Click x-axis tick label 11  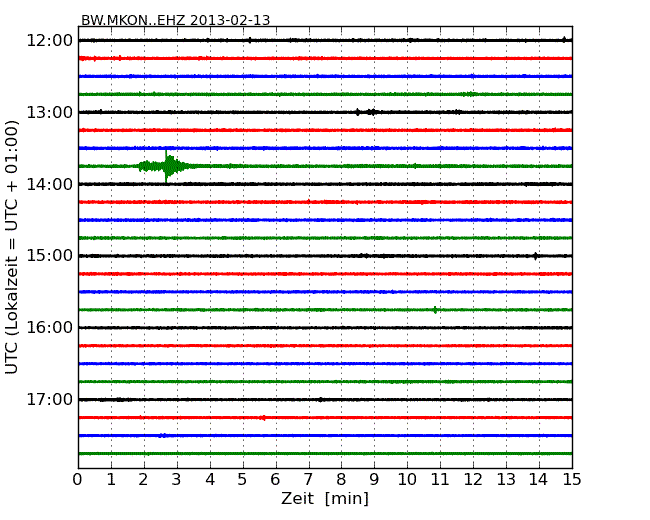click(440, 480)
